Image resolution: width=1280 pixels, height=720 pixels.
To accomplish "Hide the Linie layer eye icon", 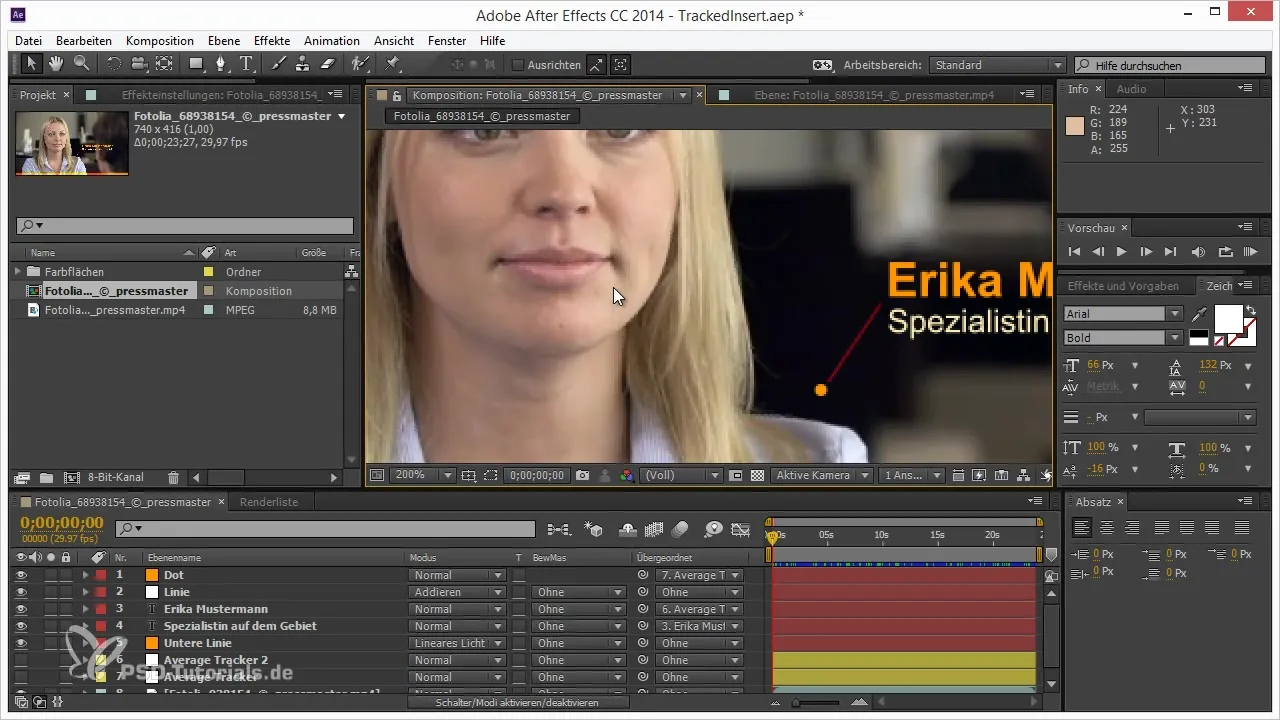I will pyautogui.click(x=22, y=592).
